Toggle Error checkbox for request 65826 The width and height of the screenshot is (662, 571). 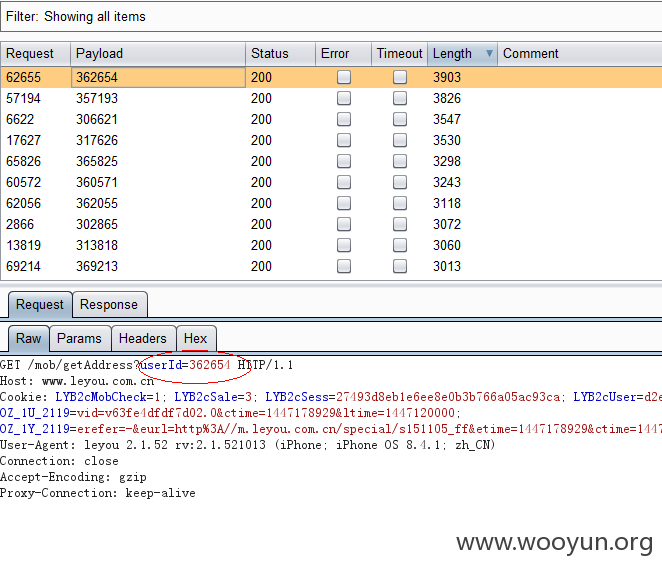tap(344, 161)
